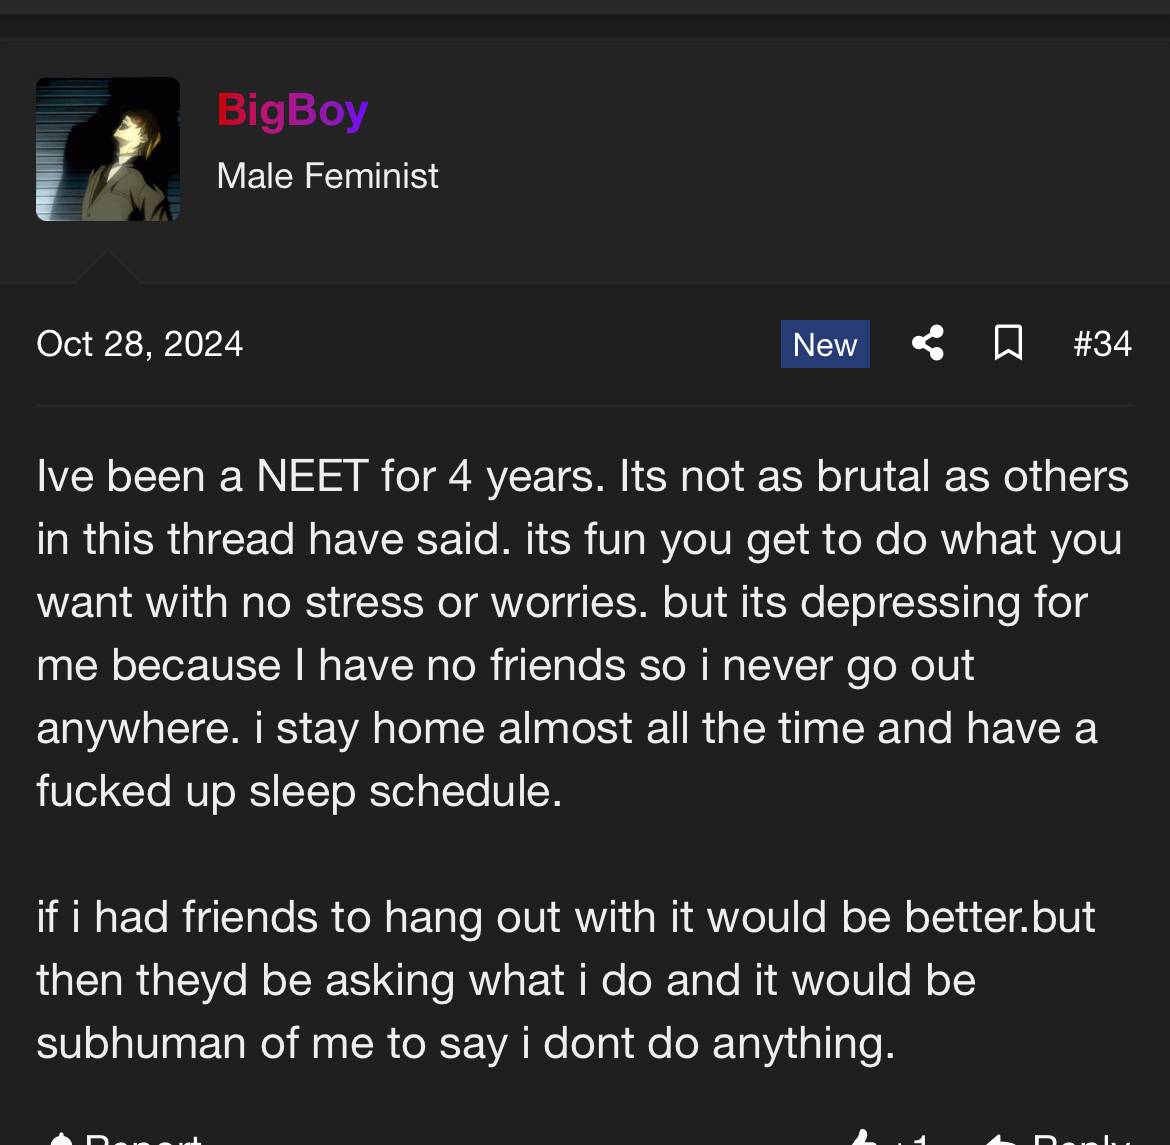Image resolution: width=1170 pixels, height=1145 pixels.
Task: Open the #34 post number link
Action: click(1102, 344)
